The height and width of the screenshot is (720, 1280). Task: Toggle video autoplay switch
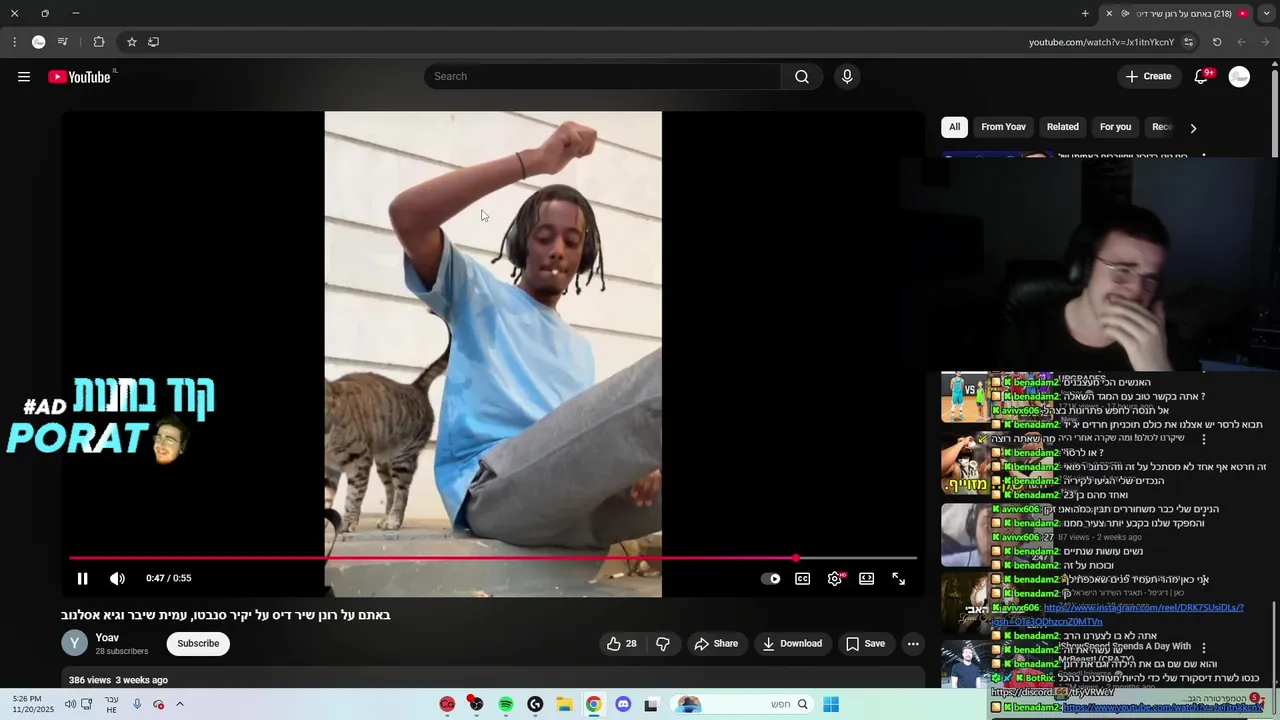click(770, 578)
